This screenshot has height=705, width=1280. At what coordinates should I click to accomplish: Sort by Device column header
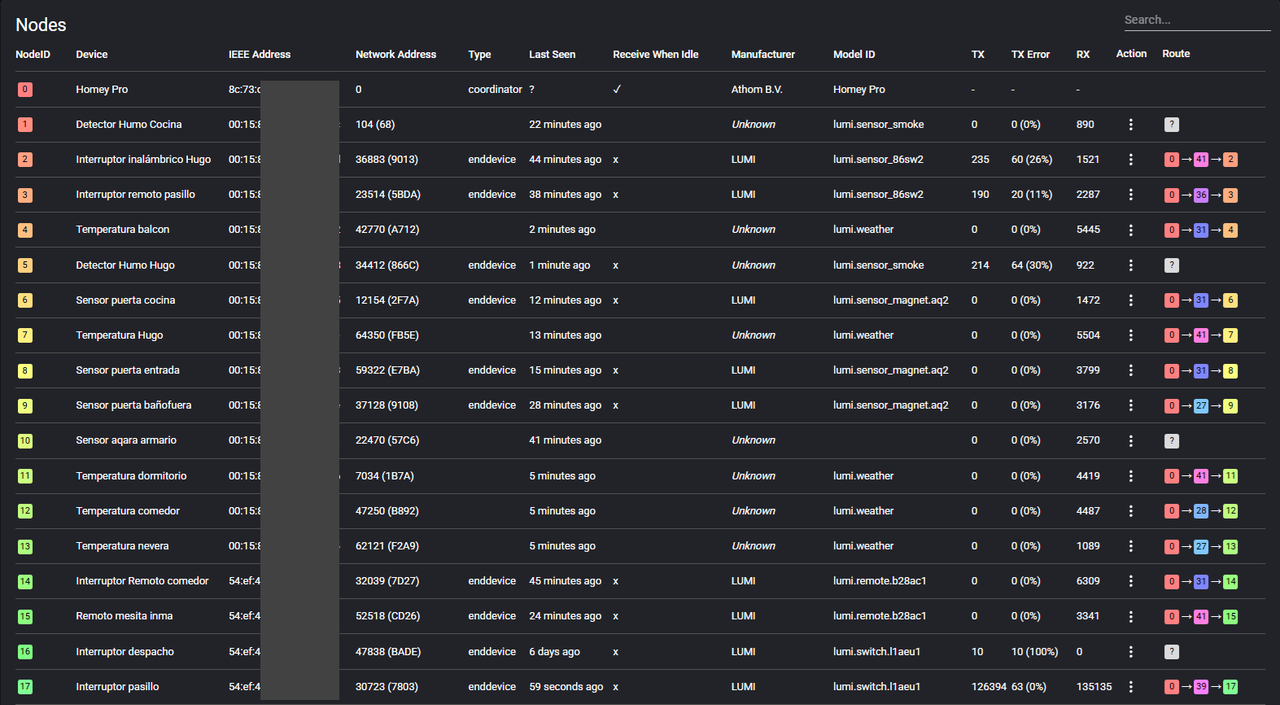tap(91, 54)
